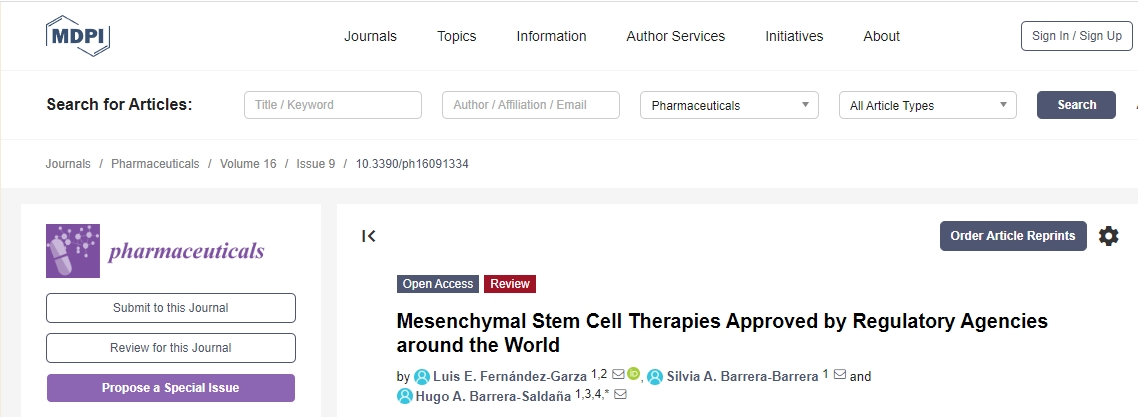Follow the Volume 16 breadcrumb link
This screenshot has width=1138, height=417.
248,164
